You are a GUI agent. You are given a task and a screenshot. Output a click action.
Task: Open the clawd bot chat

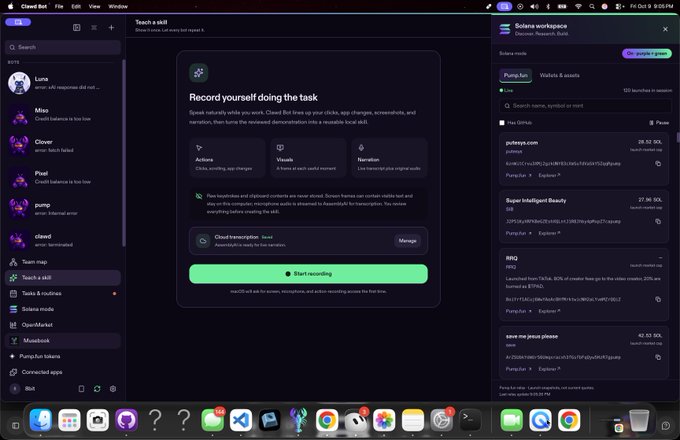click(x=63, y=240)
